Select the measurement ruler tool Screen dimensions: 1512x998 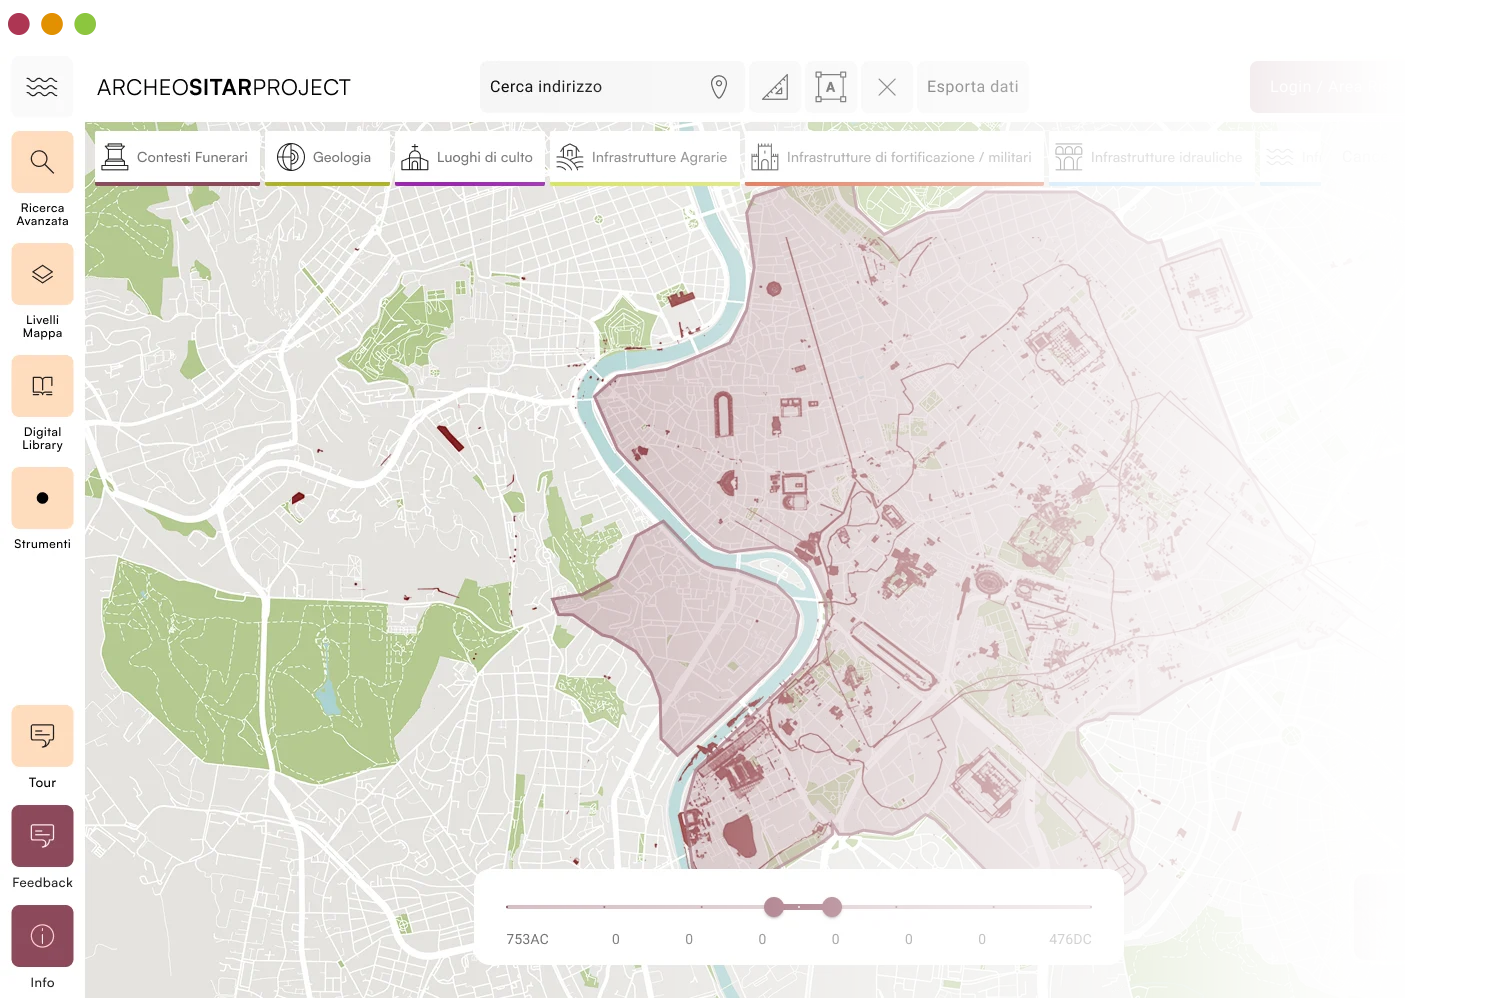tap(775, 87)
